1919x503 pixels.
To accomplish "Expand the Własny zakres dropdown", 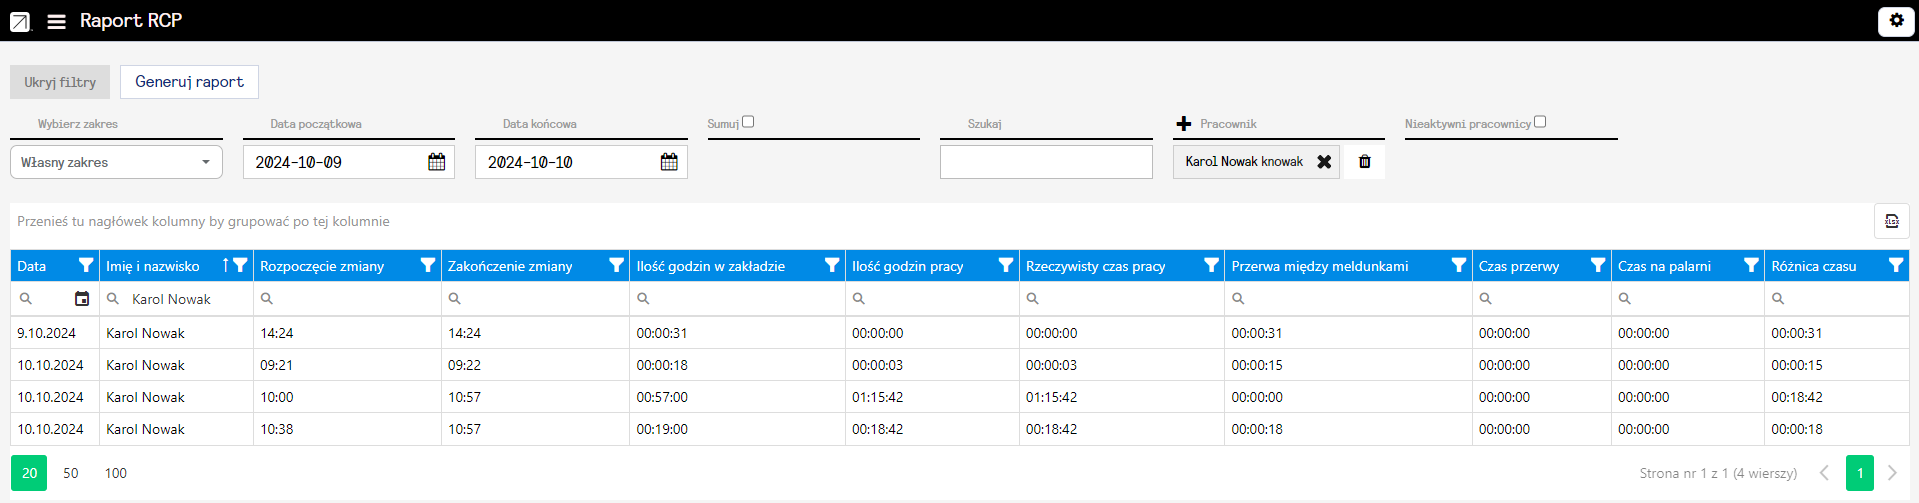I will tap(116, 162).
